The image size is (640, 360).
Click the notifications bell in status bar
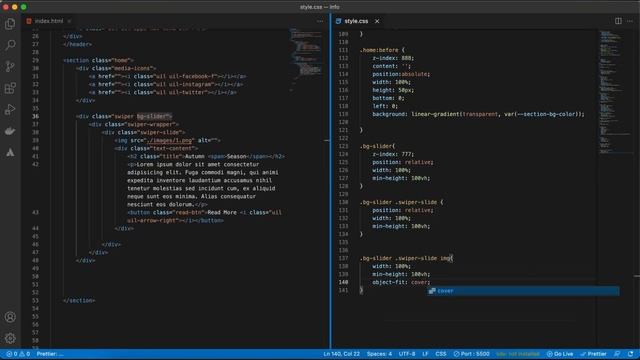[x=631, y=354]
